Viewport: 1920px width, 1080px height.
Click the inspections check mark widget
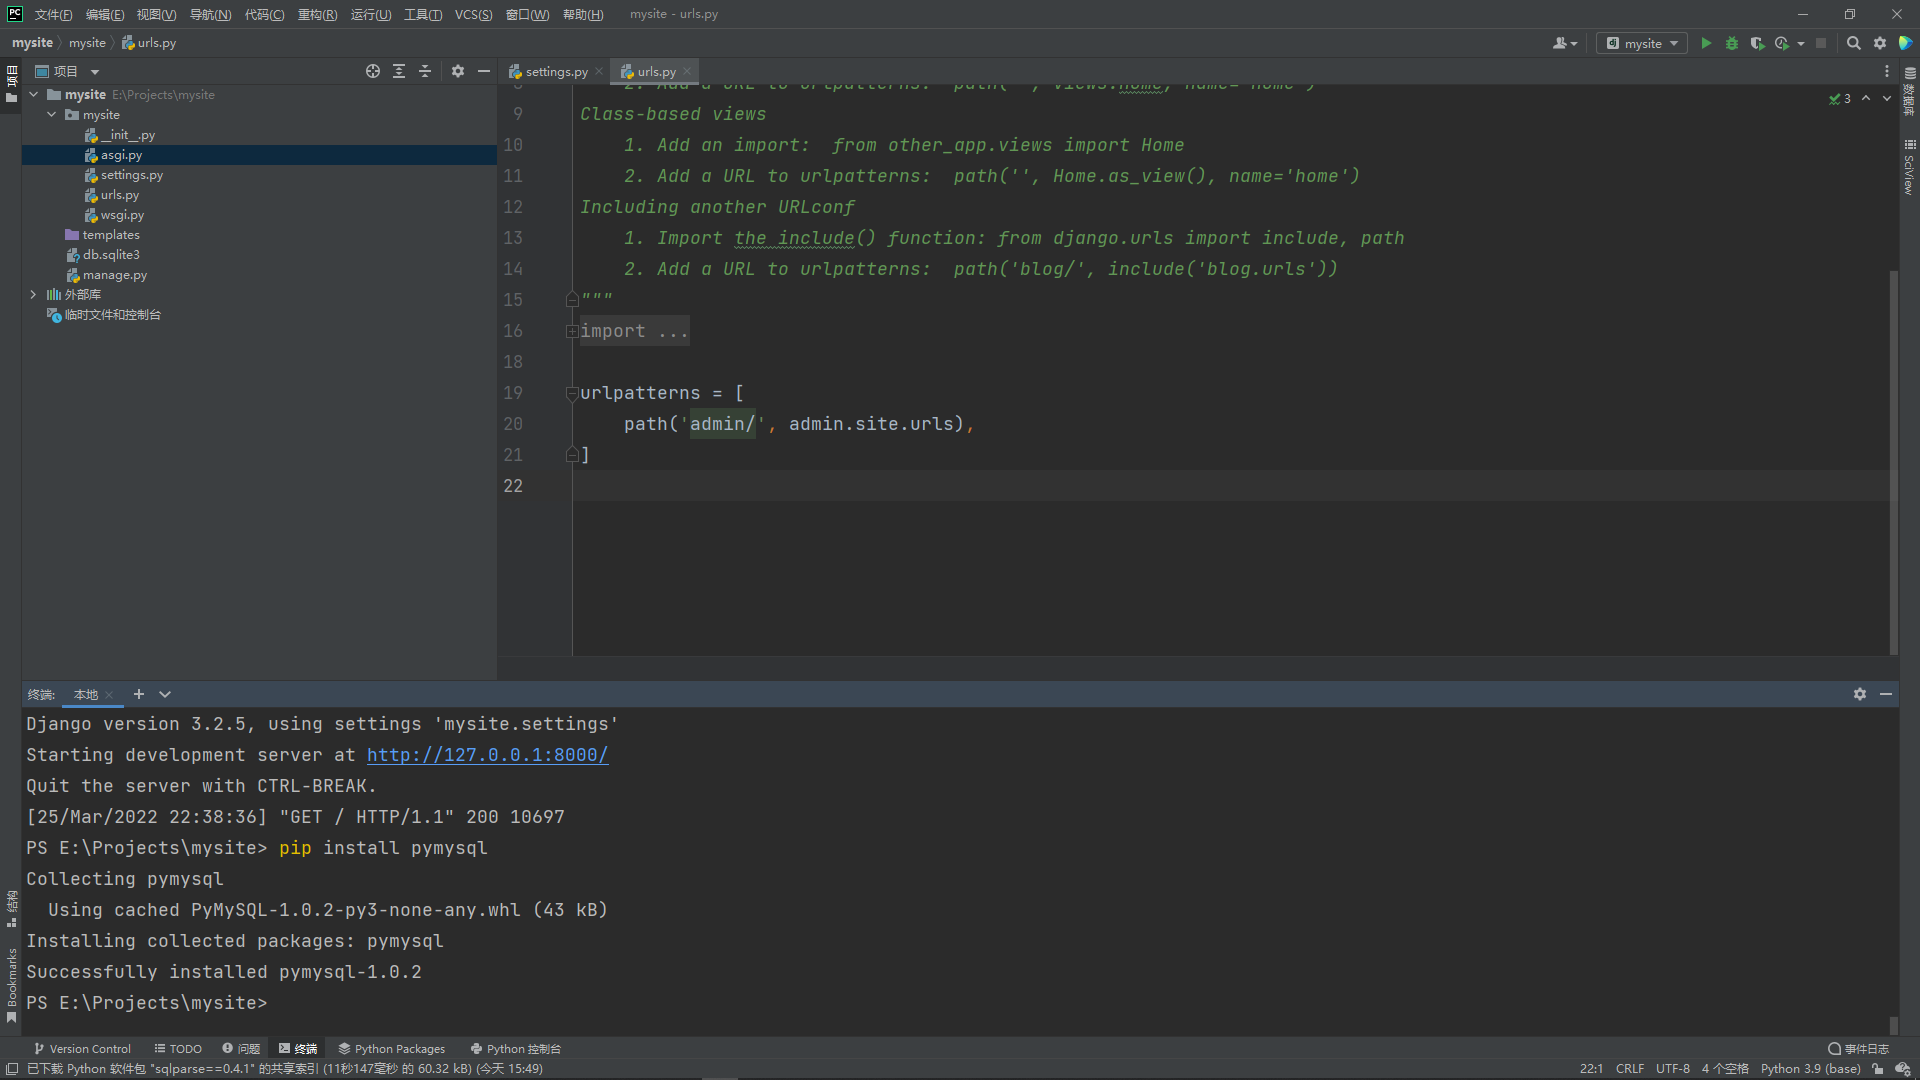click(1840, 98)
